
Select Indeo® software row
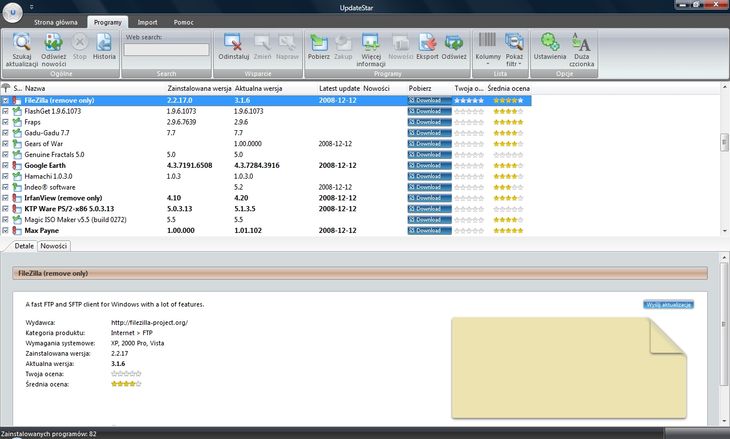tap(265, 187)
